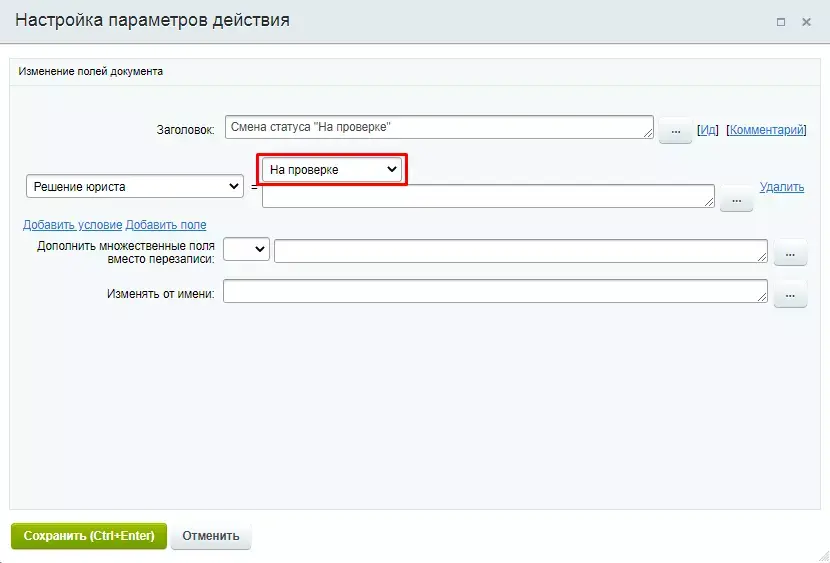The height and width of the screenshot is (563, 830).
Task: Open the ellipsis button beside the Удалить link
Action: coord(736,201)
